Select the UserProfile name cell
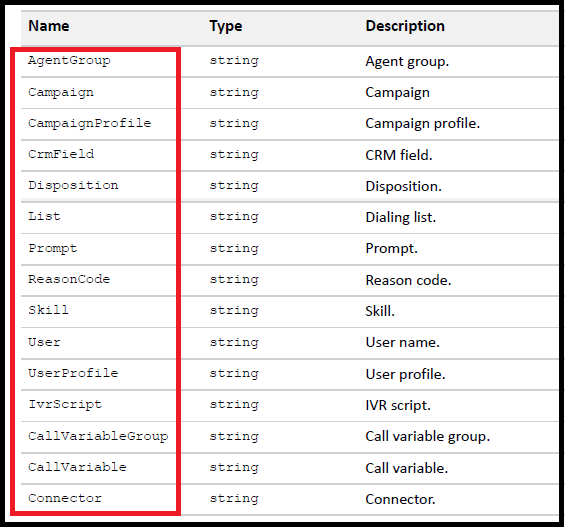The height and width of the screenshot is (527, 565). (73, 373)
